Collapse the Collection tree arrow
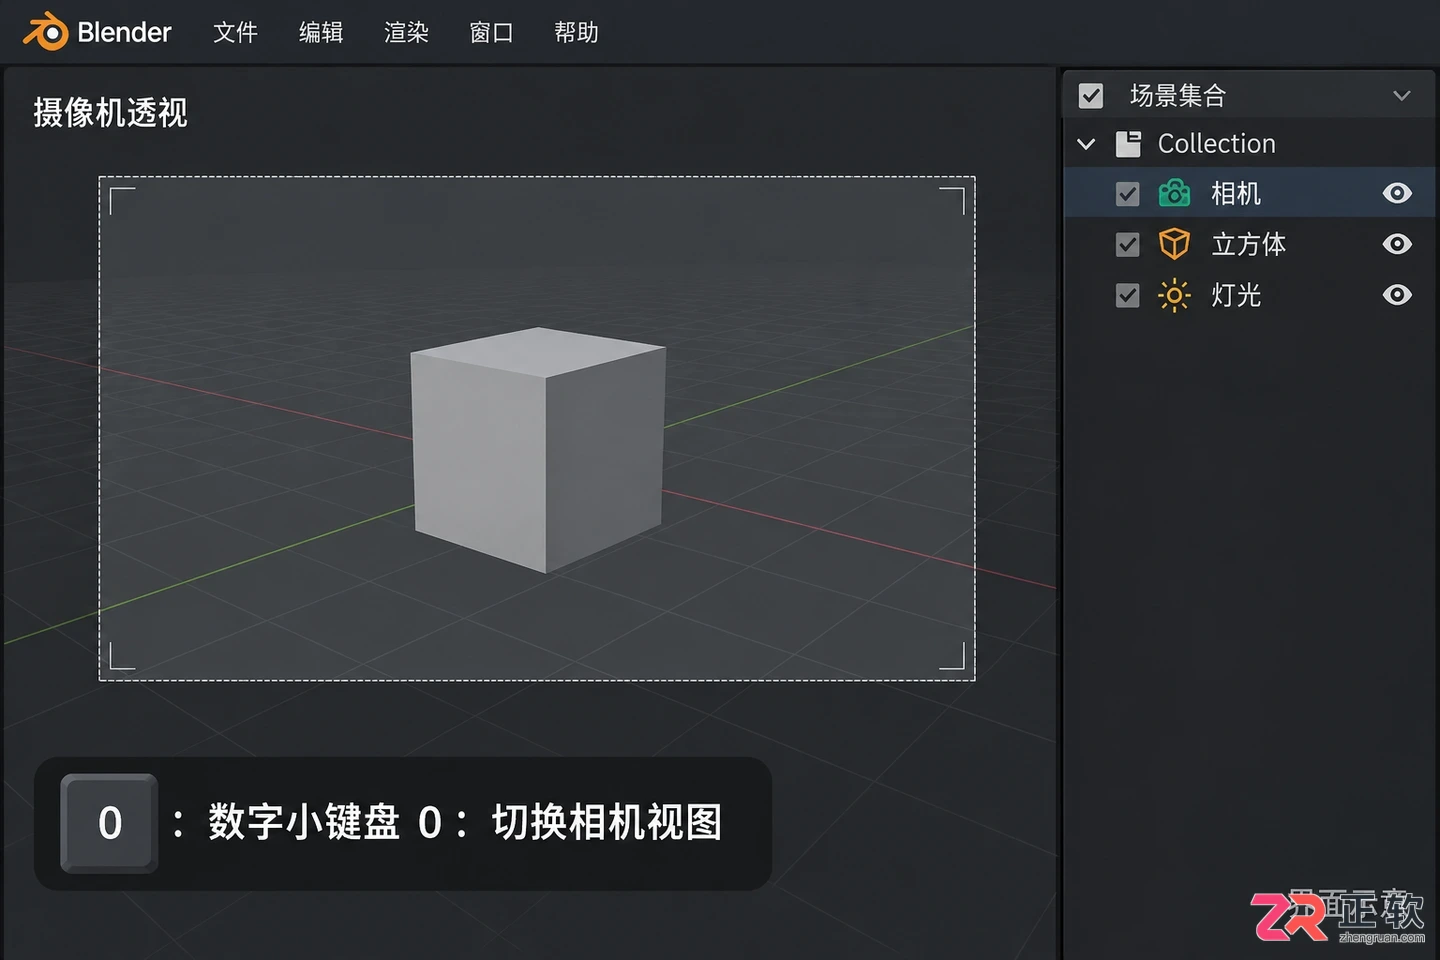 pos(1086,144)
